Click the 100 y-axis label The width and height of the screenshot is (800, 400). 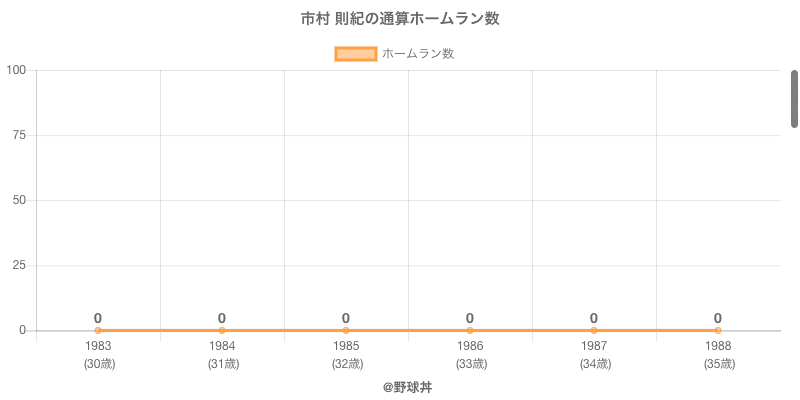pos(16,70)
